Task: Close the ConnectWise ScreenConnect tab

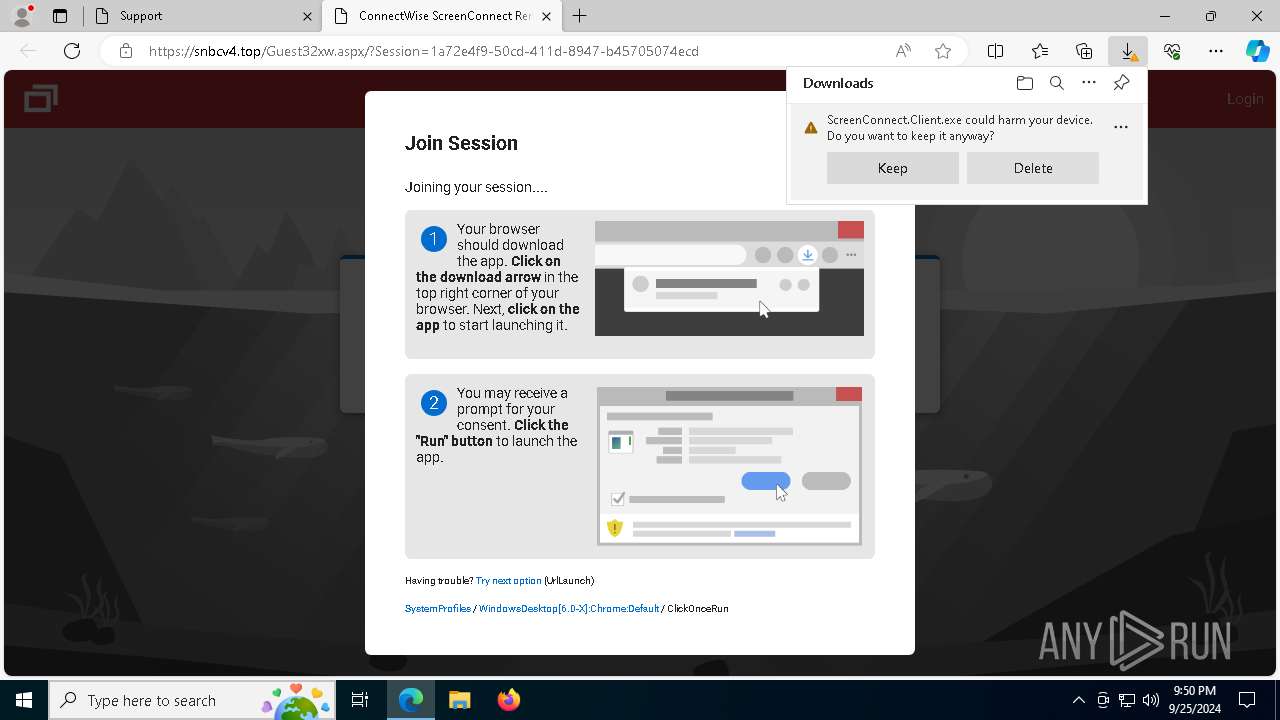Action: pyautogui.click(x=546, y=16)
